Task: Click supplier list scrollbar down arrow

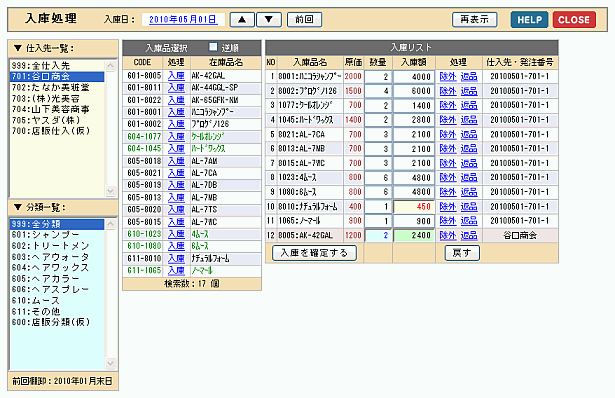Action: click(111, 191)
